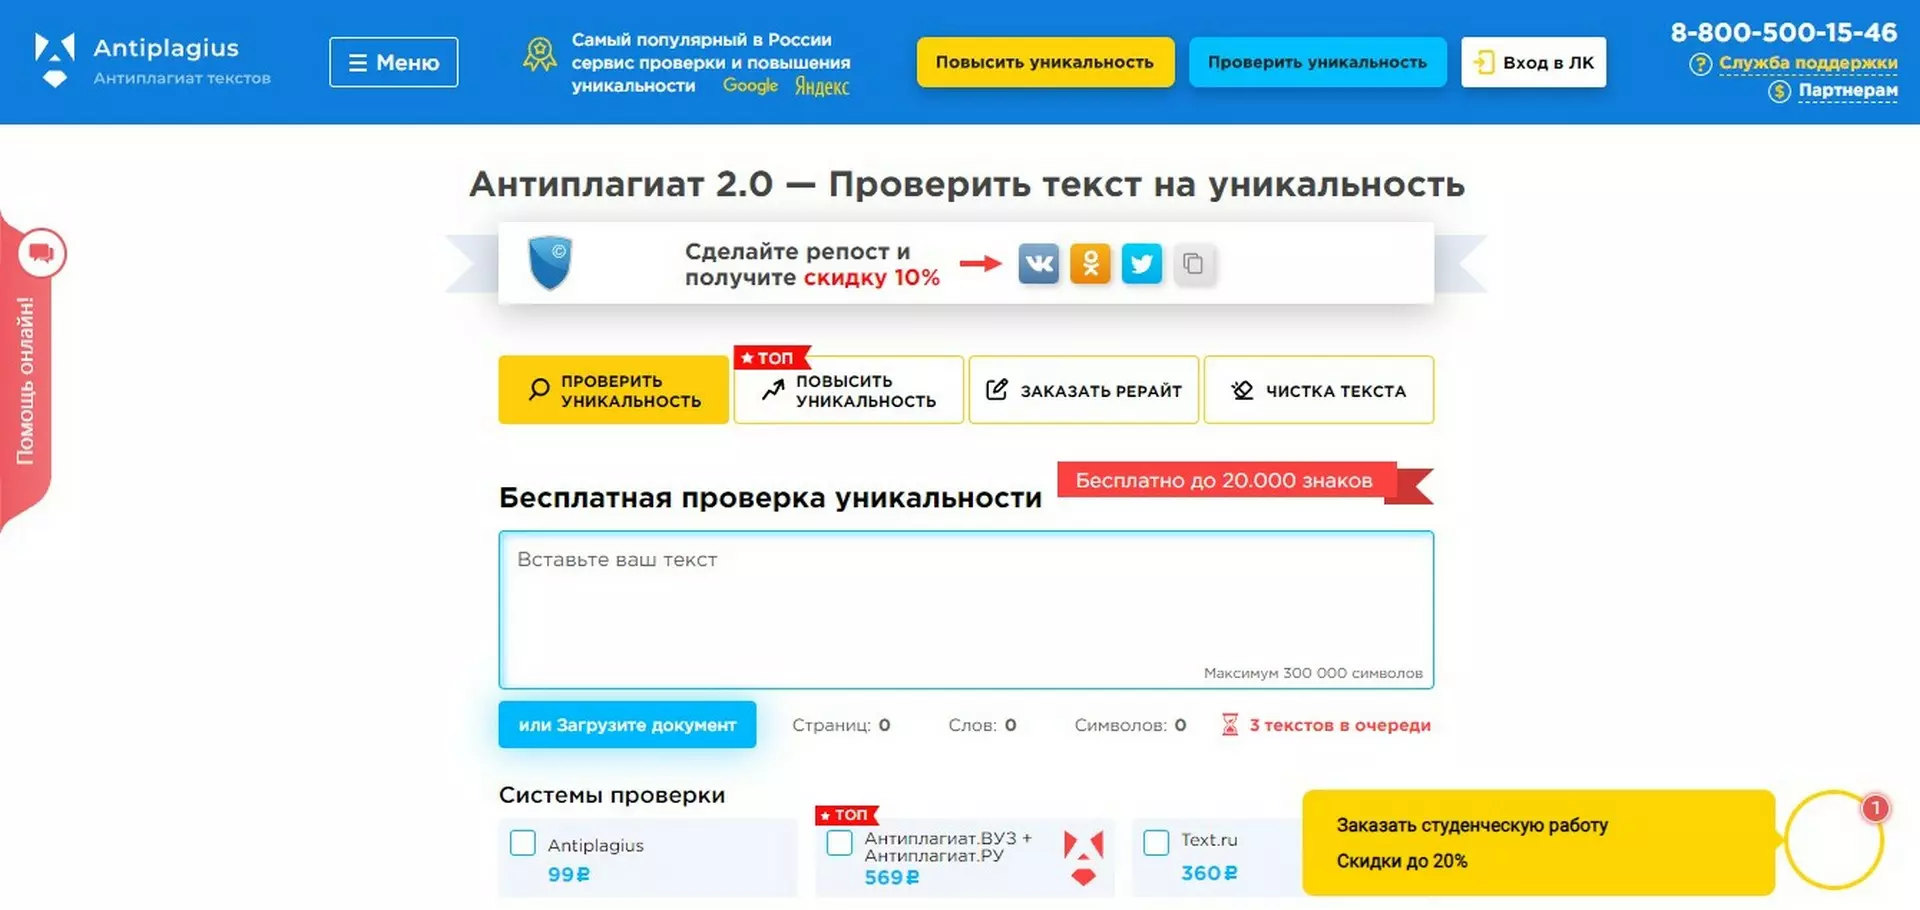Image resolution: width=1920 pixels, height=910 pixels.
Task: Click the VK share icon
Action: 1038,264
